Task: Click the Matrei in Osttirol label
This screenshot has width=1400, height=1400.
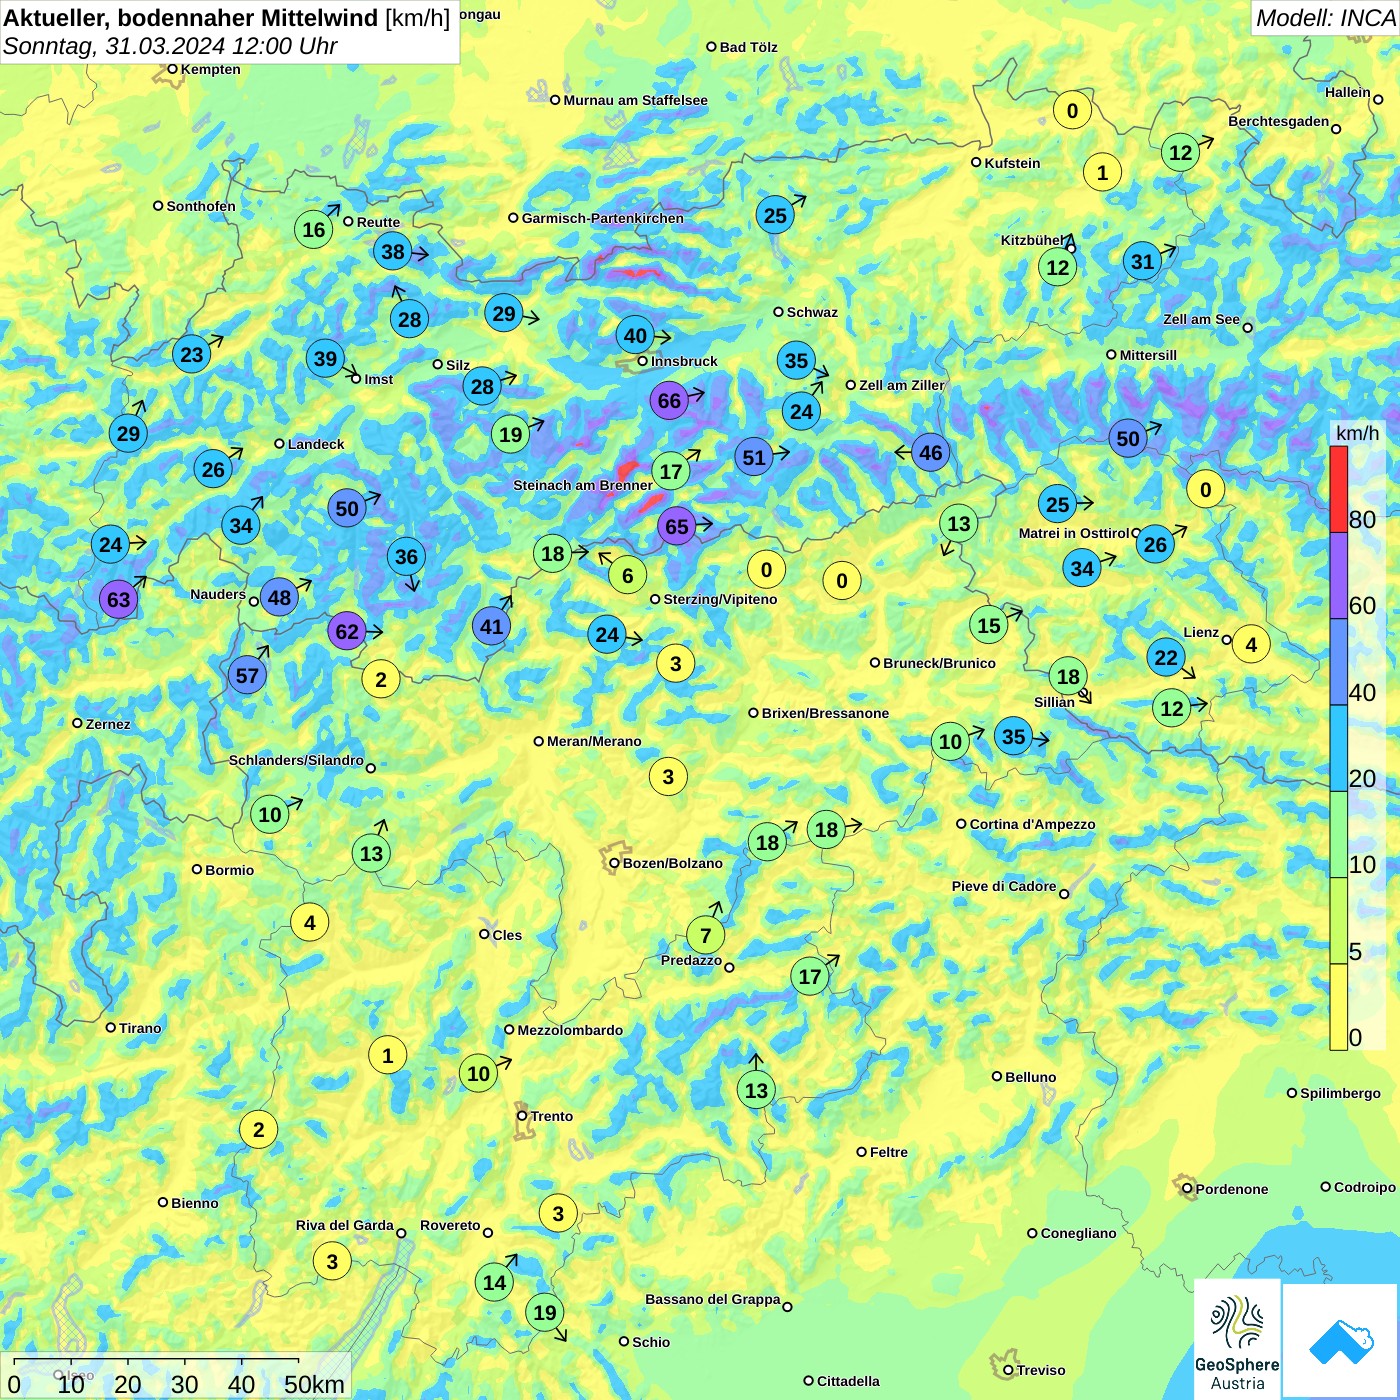Action: 1073,533
